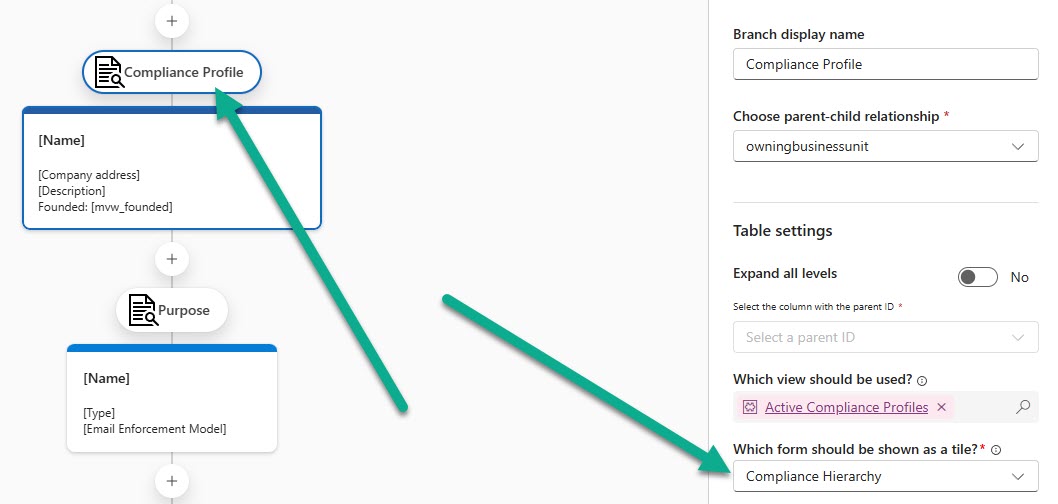
Task: Click the info icon beside "Which view should be used?"
Action: (x=921, y=380)
